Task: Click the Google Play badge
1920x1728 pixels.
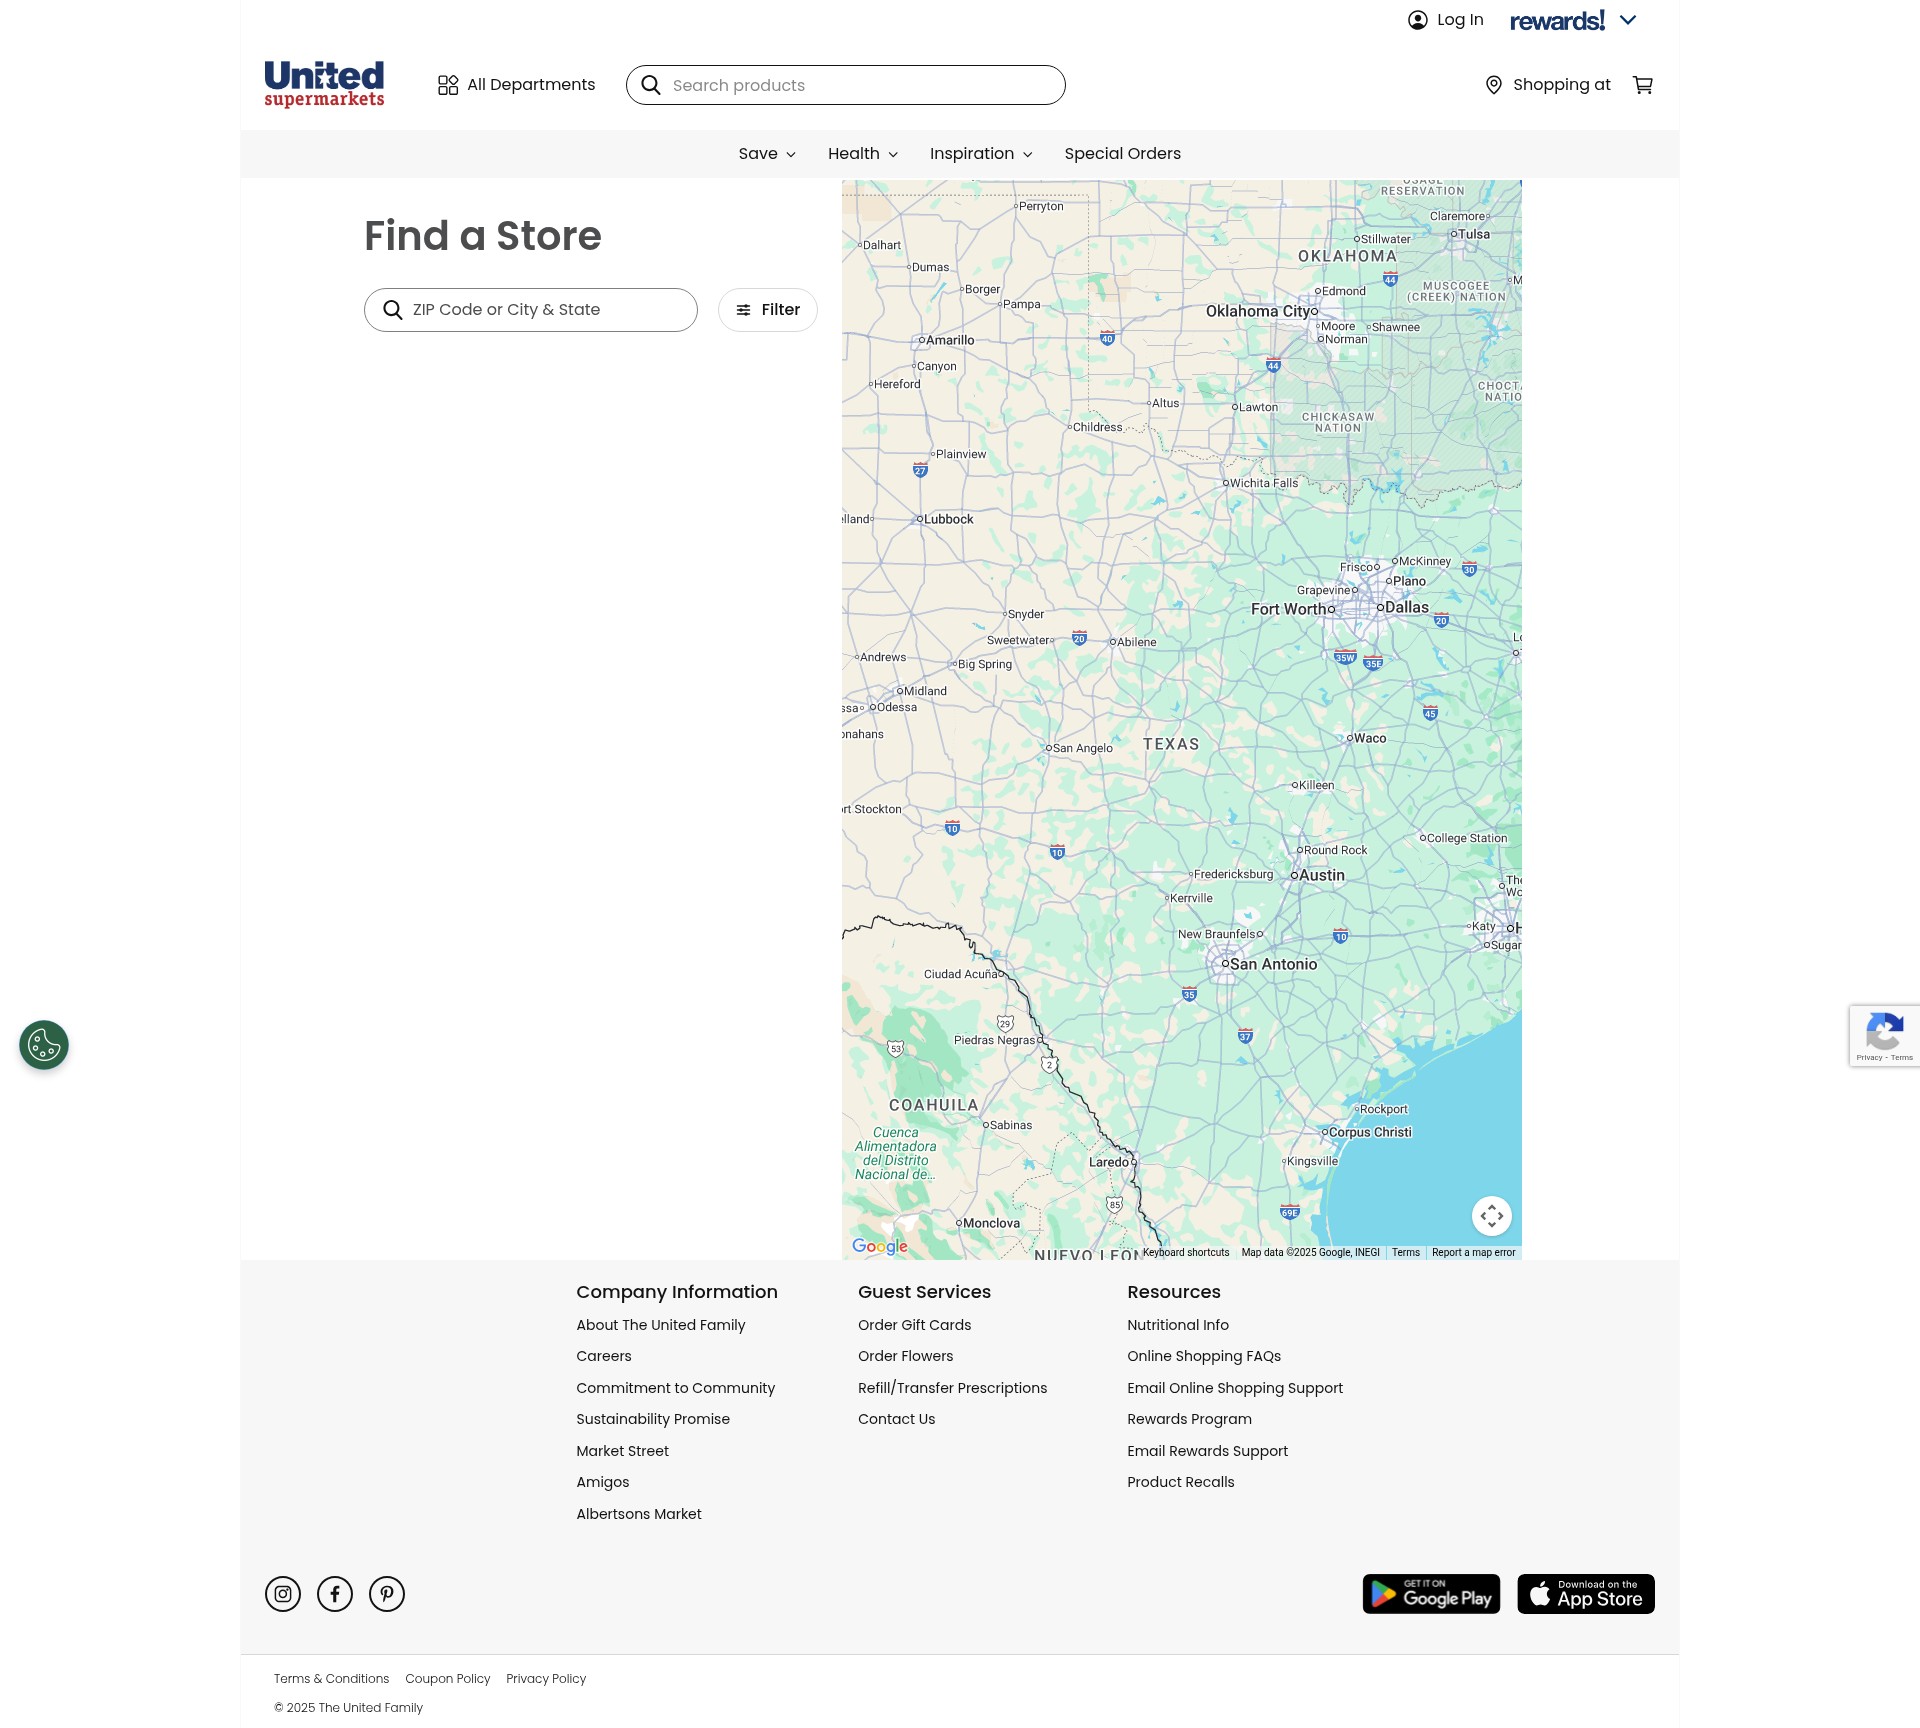Action: point(1431,1594)
